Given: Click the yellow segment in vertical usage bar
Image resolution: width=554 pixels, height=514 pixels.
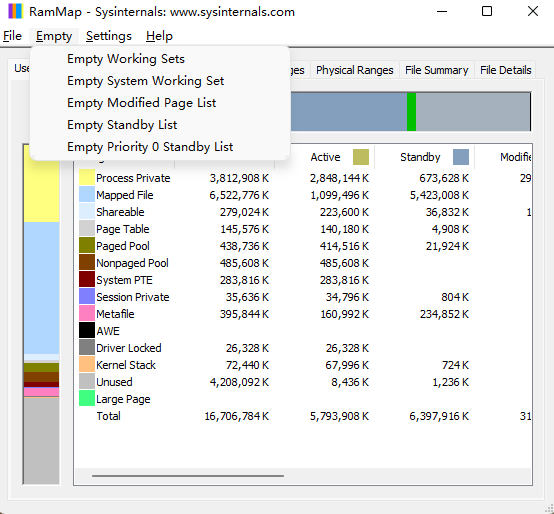Looking at the screenshot, I should tap(41, 184).
